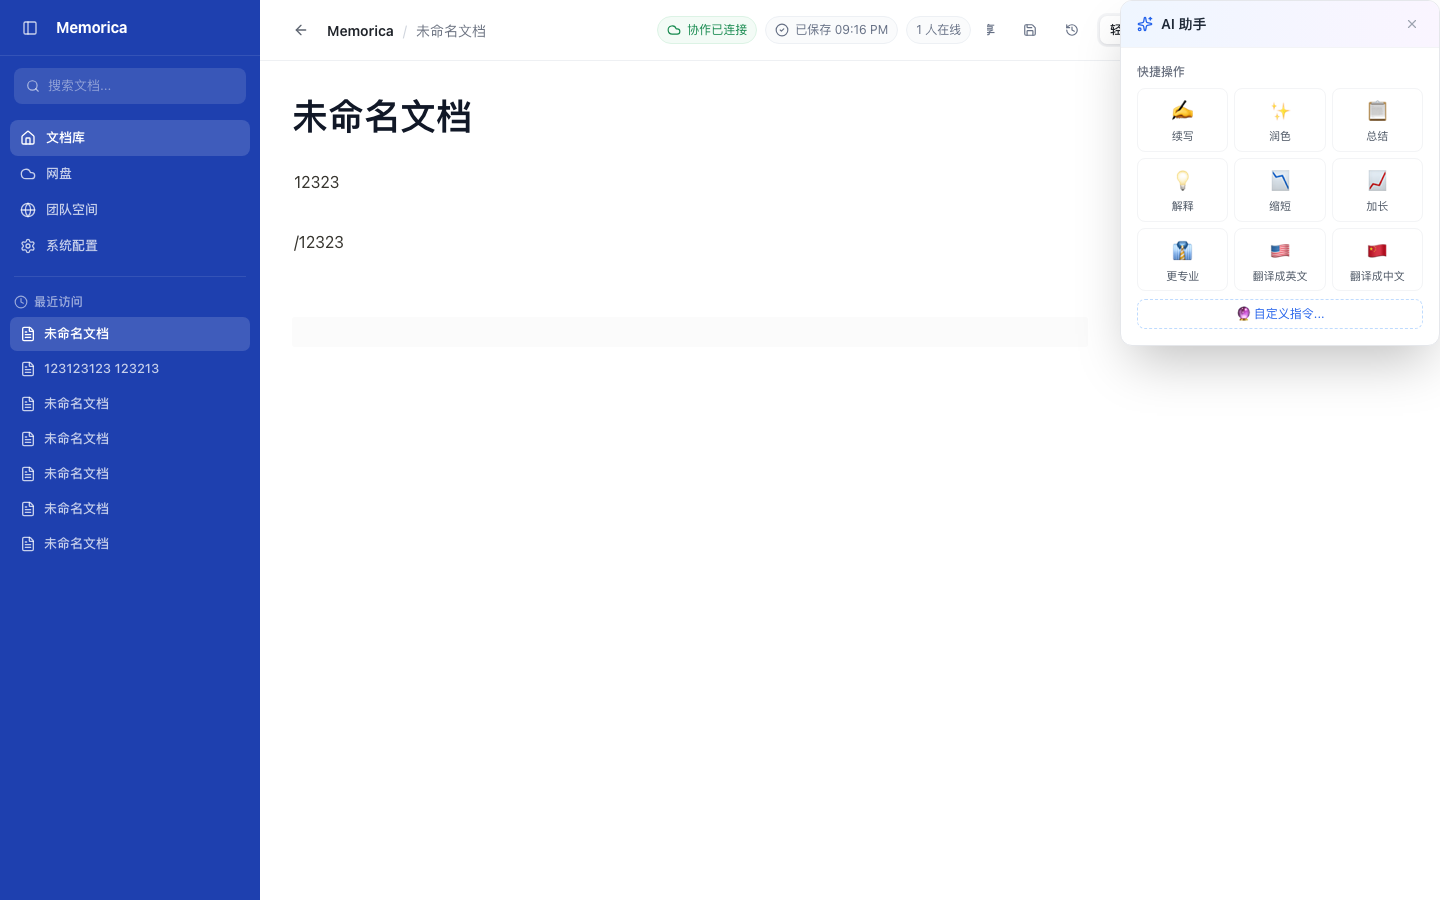Open 网盘 in sidebar
1440x900 pixels.
tap(130, 174)
